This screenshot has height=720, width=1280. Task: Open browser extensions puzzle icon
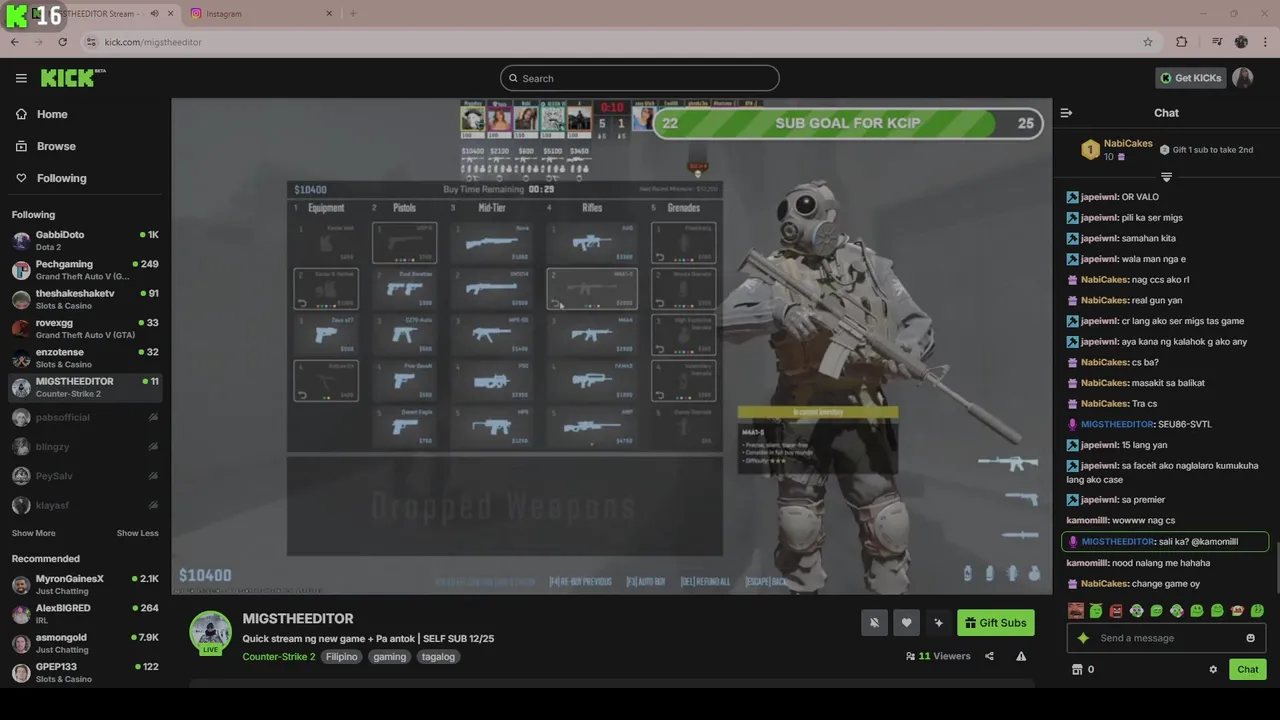(1181, 42)
